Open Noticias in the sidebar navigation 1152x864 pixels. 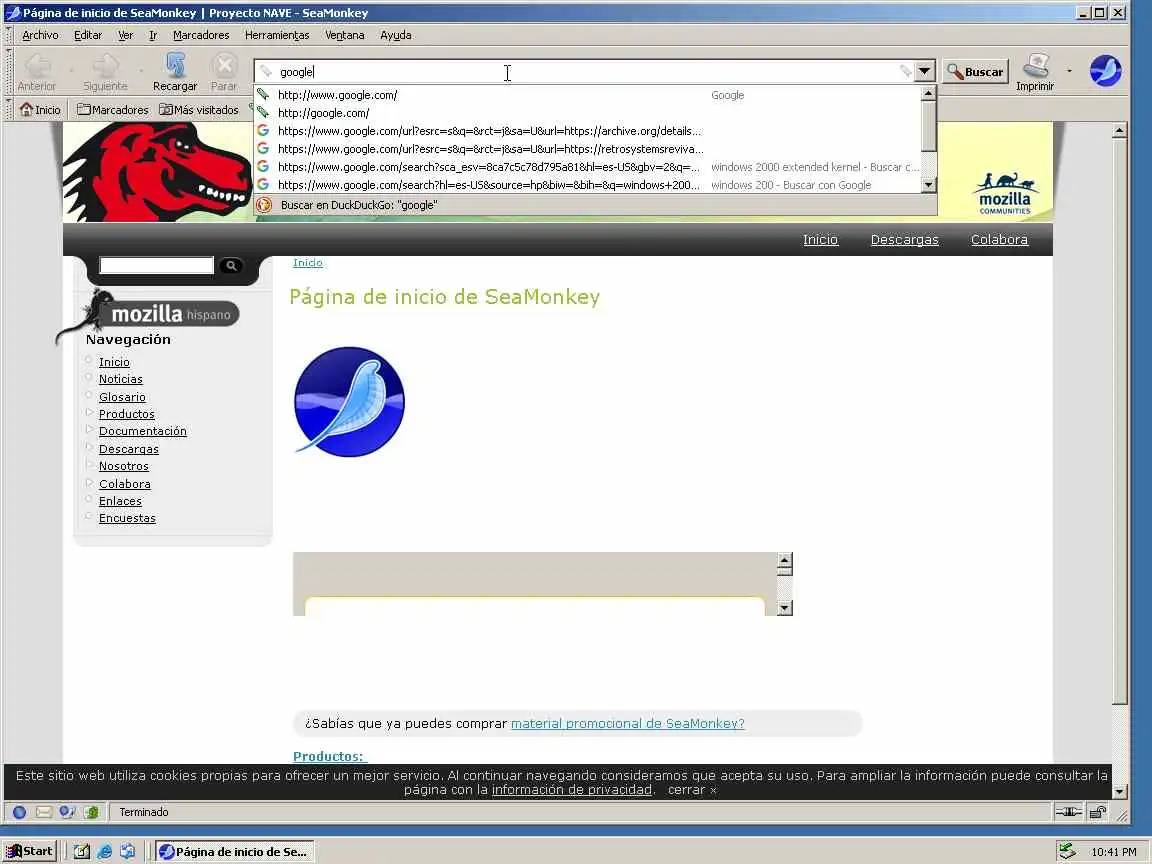click(120, 379)
